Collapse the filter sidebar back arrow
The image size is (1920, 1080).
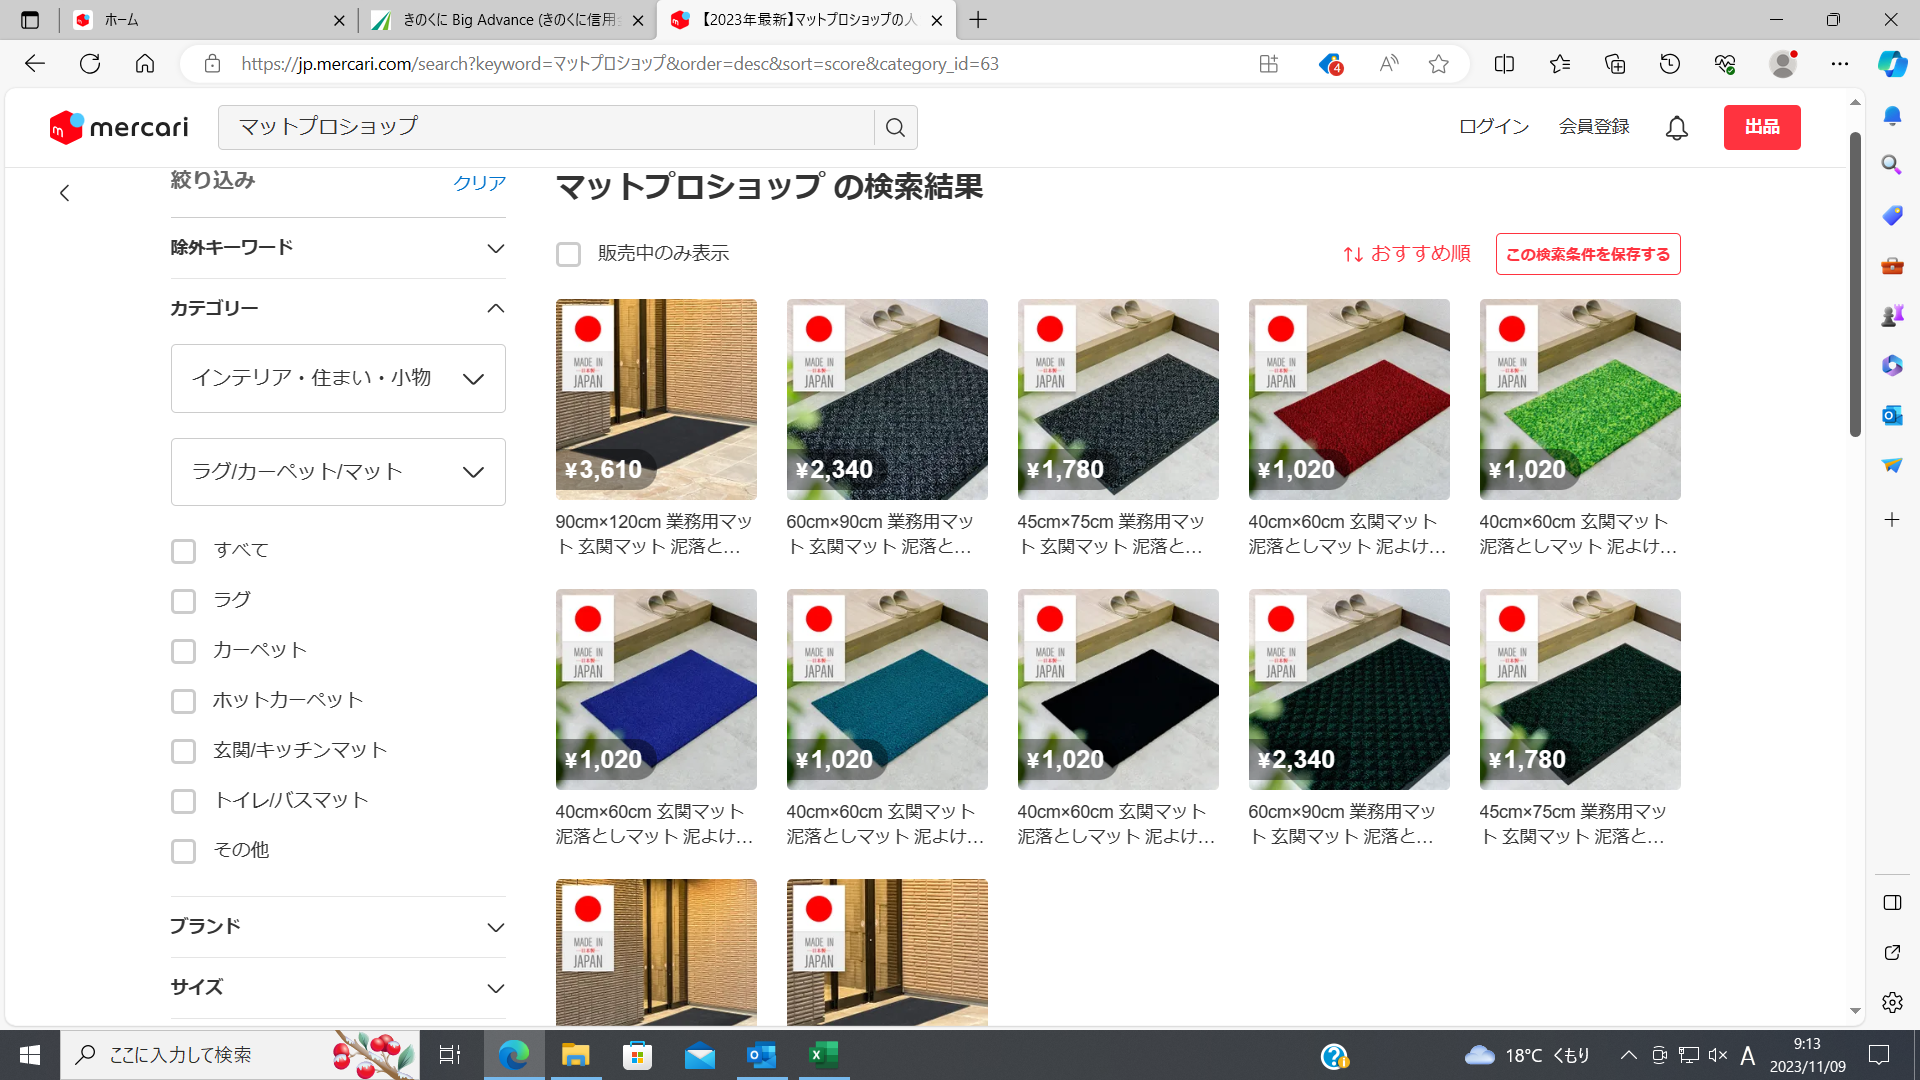click(65, 193)
